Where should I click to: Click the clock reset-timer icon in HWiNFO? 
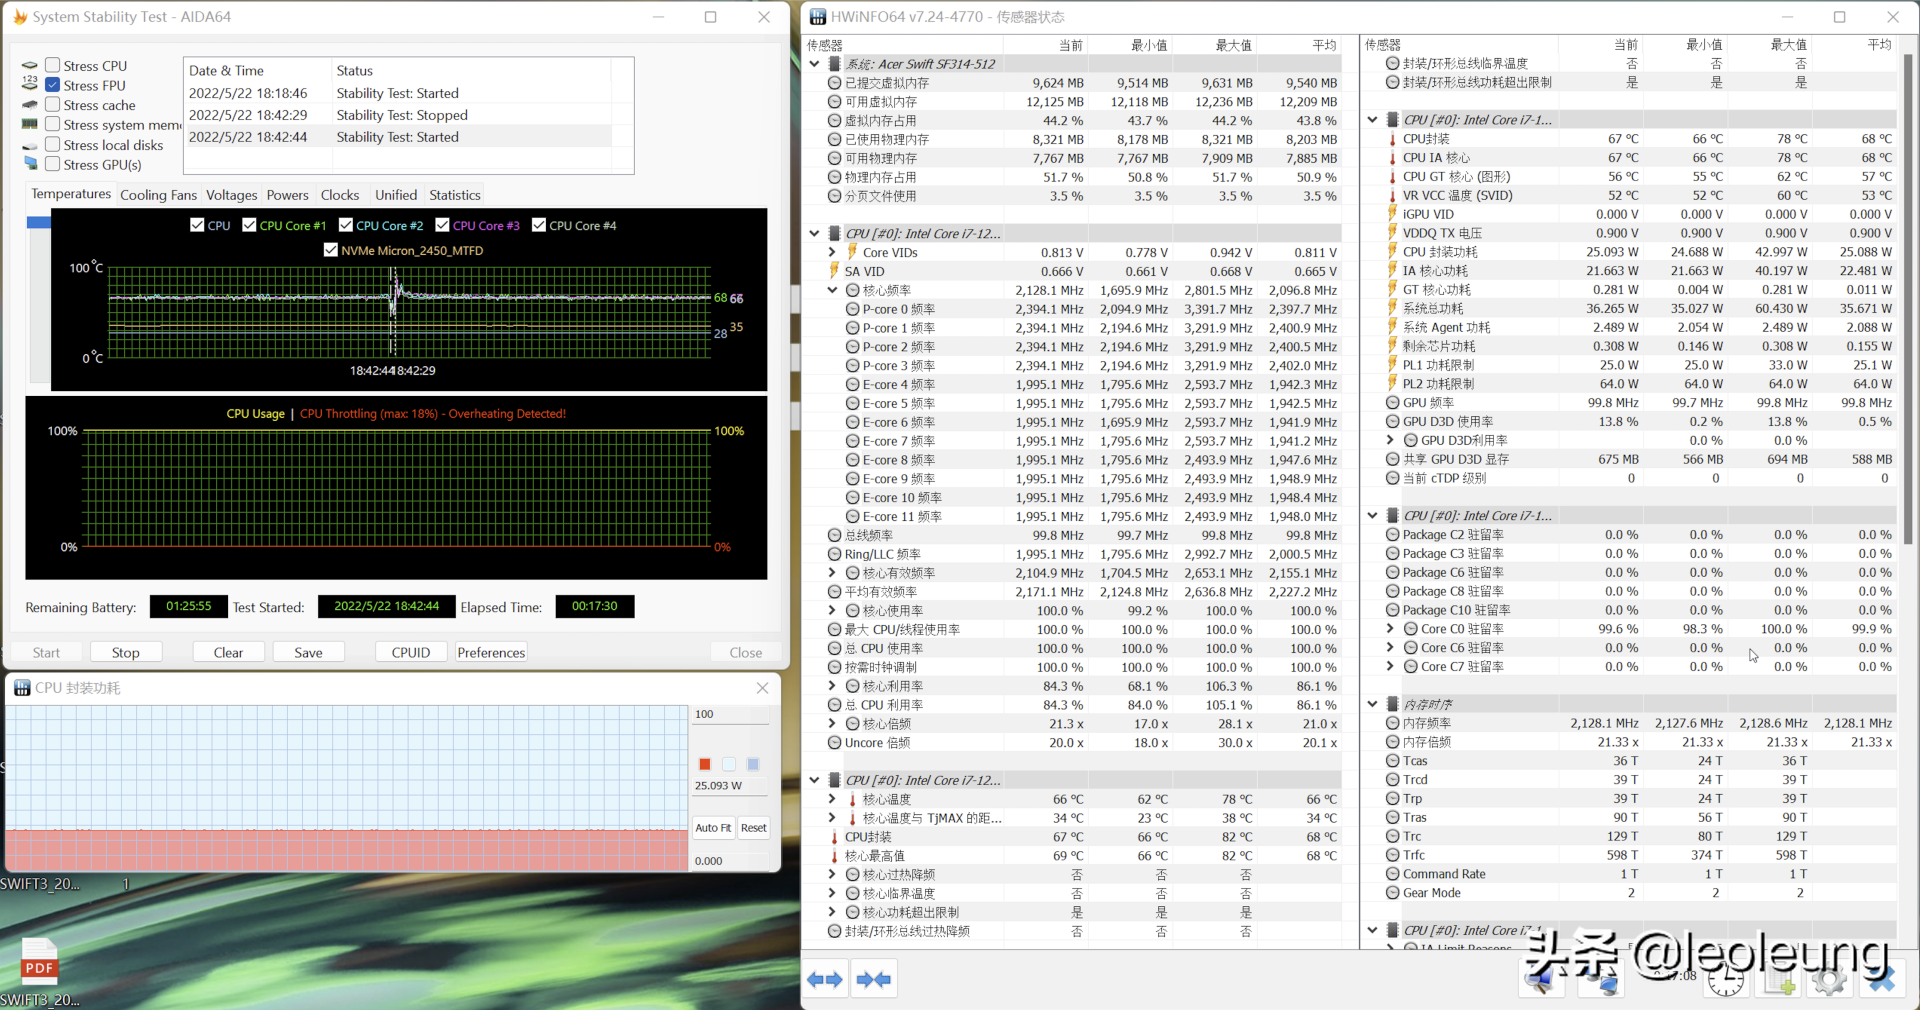pyautogui.click(x=1726, y=981)
